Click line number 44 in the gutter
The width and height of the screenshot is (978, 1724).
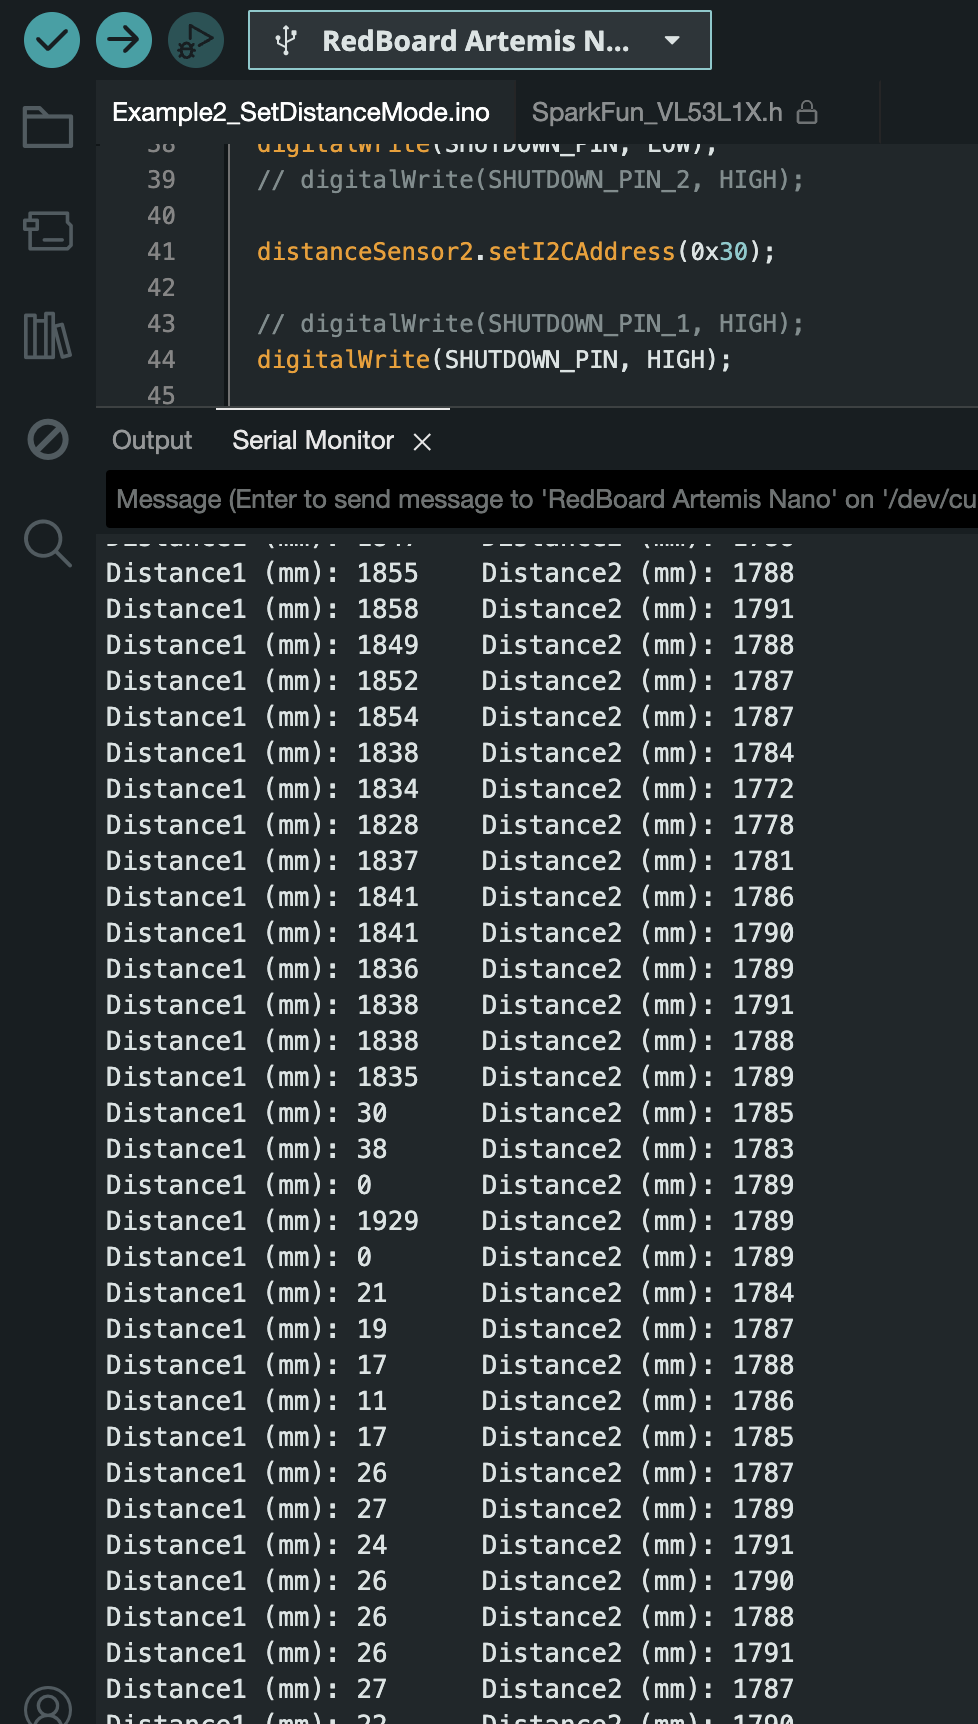(161, 359)
